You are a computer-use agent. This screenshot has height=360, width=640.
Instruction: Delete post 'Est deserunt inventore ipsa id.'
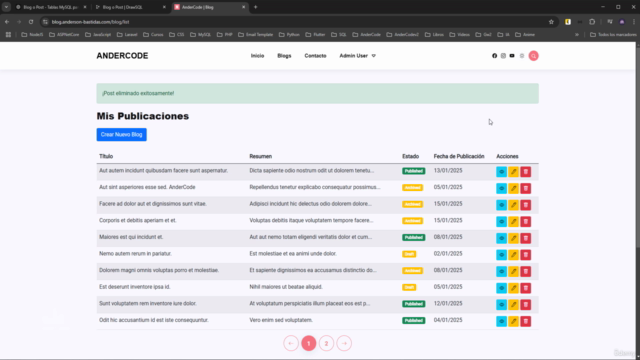click(x=526, y=288)
